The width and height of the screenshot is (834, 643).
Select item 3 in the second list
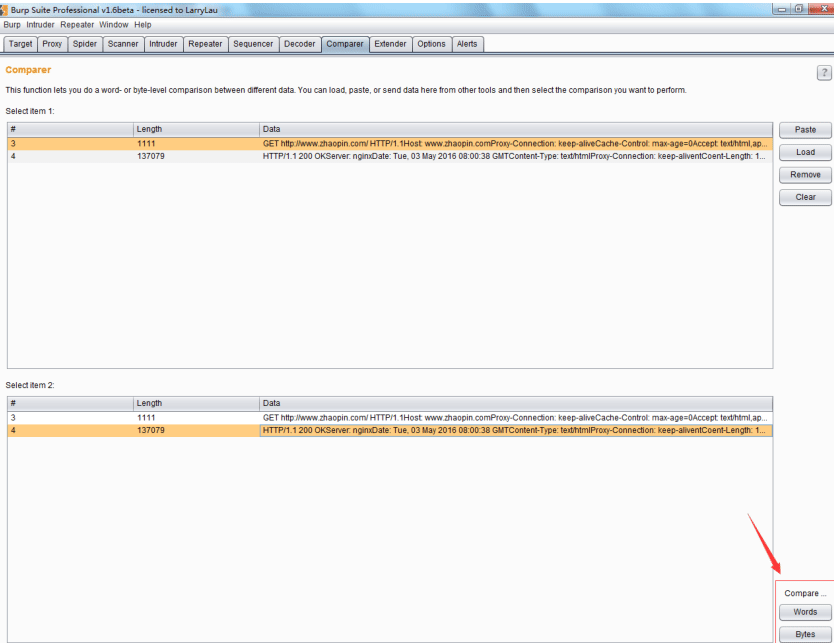click(390, 418)
